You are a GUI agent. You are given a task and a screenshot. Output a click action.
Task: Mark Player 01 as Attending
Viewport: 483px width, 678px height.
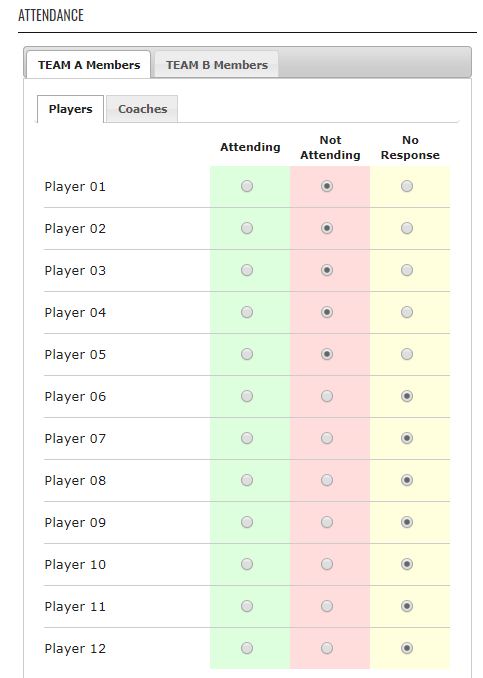click(x=247, y=186)
